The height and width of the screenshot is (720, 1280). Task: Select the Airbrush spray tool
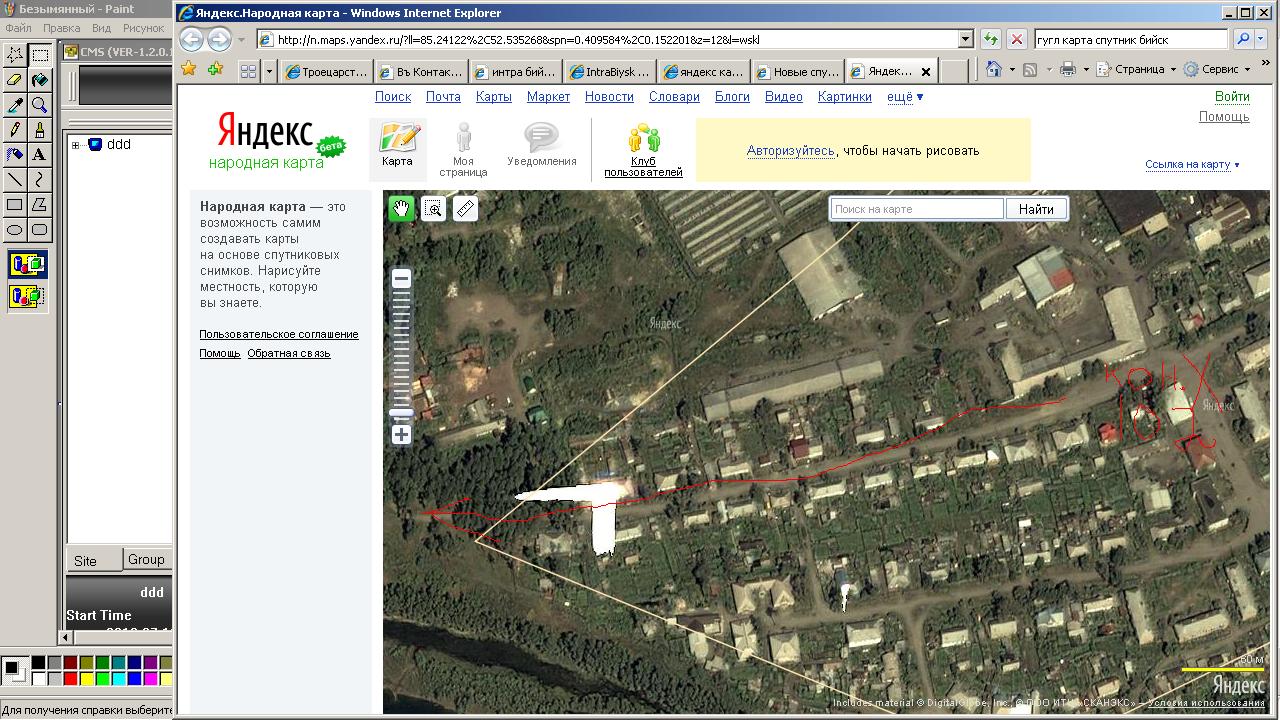(15, 155)
